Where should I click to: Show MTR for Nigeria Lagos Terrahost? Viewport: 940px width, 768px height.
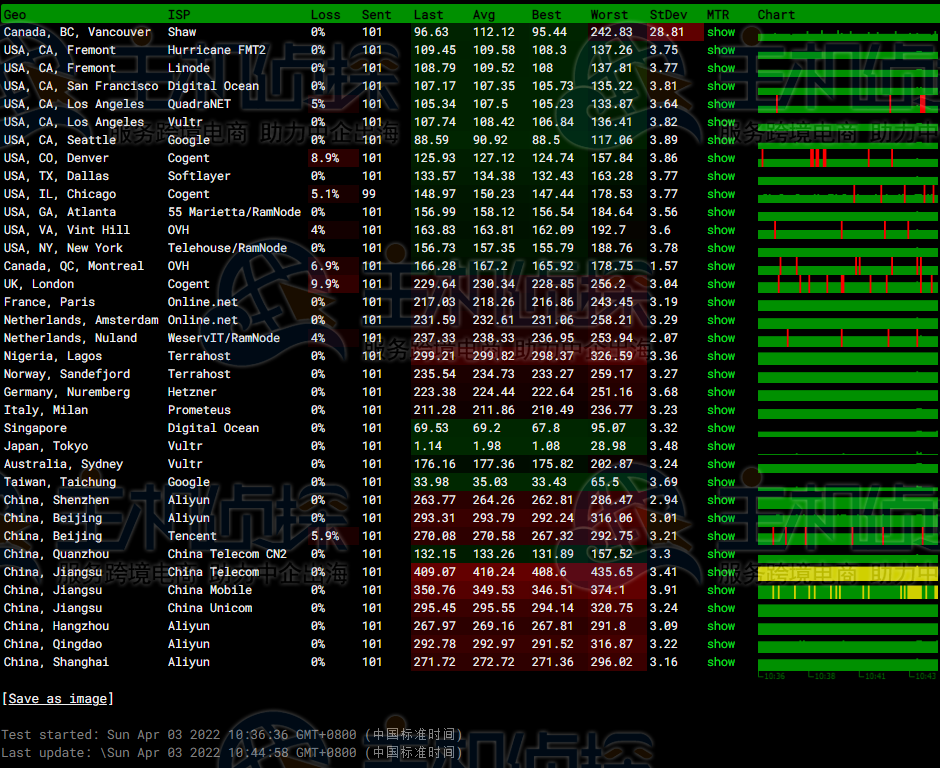[x=720, y=356]
